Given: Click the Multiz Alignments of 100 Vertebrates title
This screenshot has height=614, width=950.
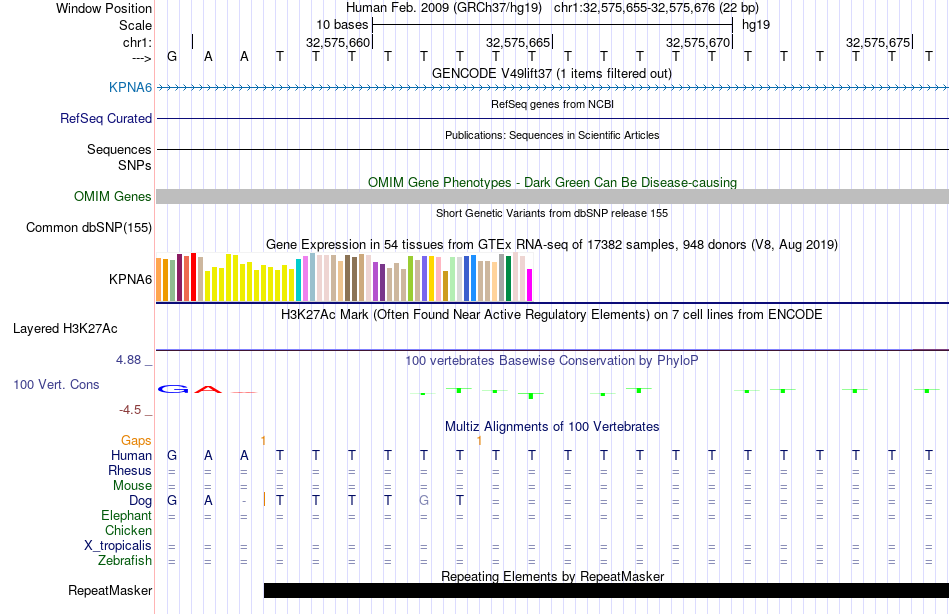Looking at the screenshot, I should click(552, 426).
